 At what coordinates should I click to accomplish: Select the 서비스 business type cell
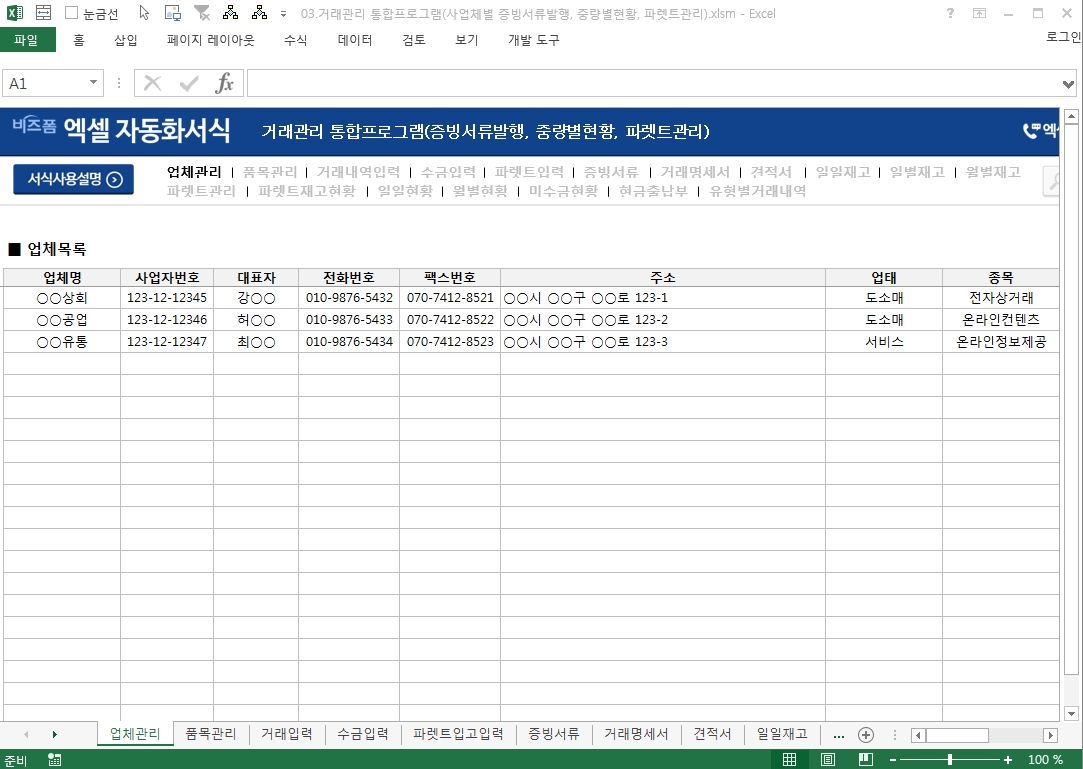pos(884,341)
